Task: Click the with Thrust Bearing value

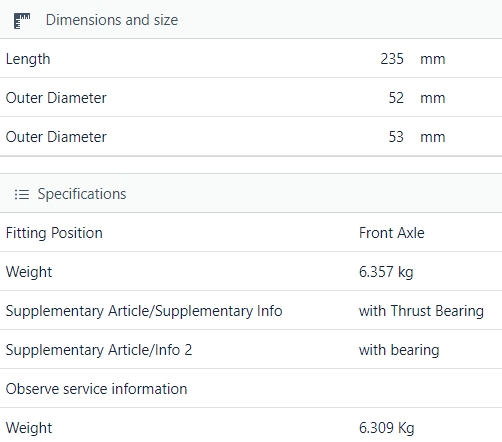Action: 421,311
